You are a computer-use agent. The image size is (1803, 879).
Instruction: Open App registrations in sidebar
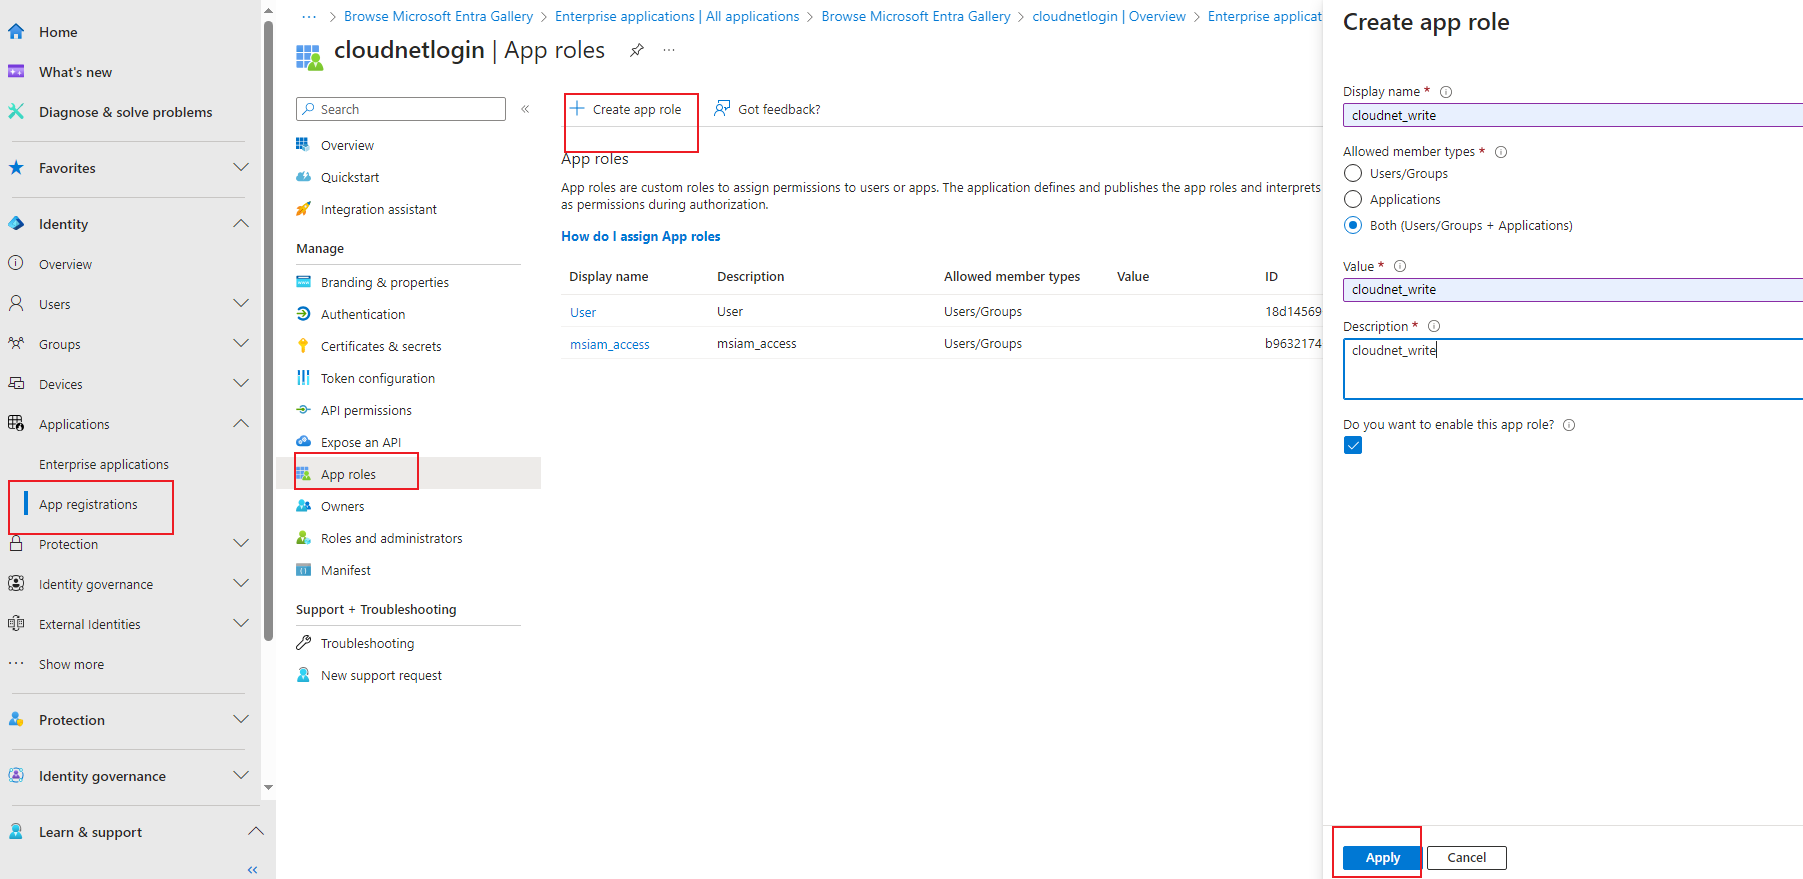(88, 504)
